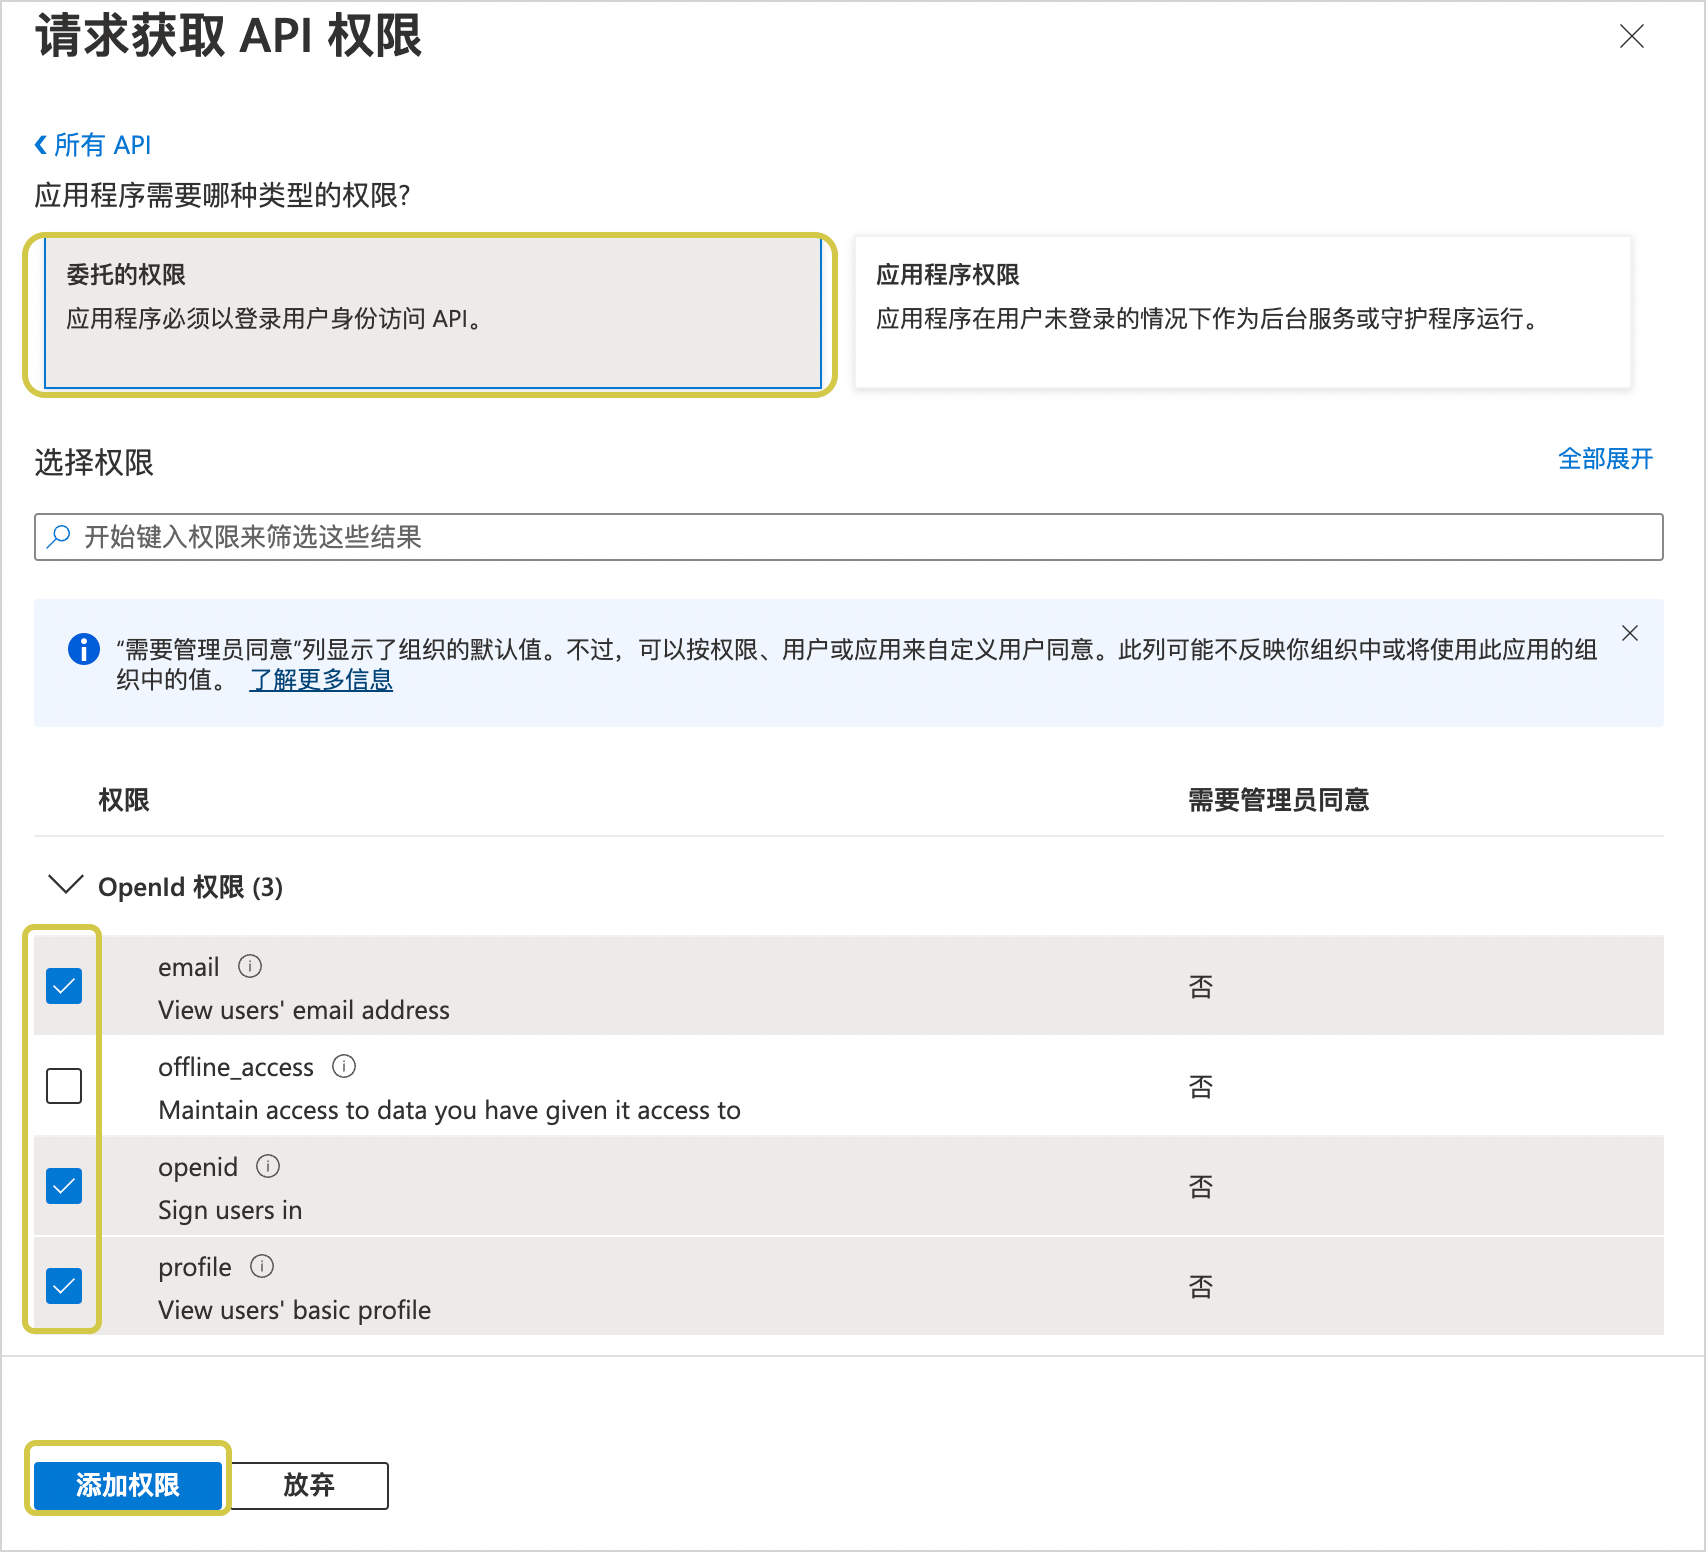This screenshot has height=1552, width=1706.
Task: Click the magnifier search icon
Action: [x=59, y=537]
